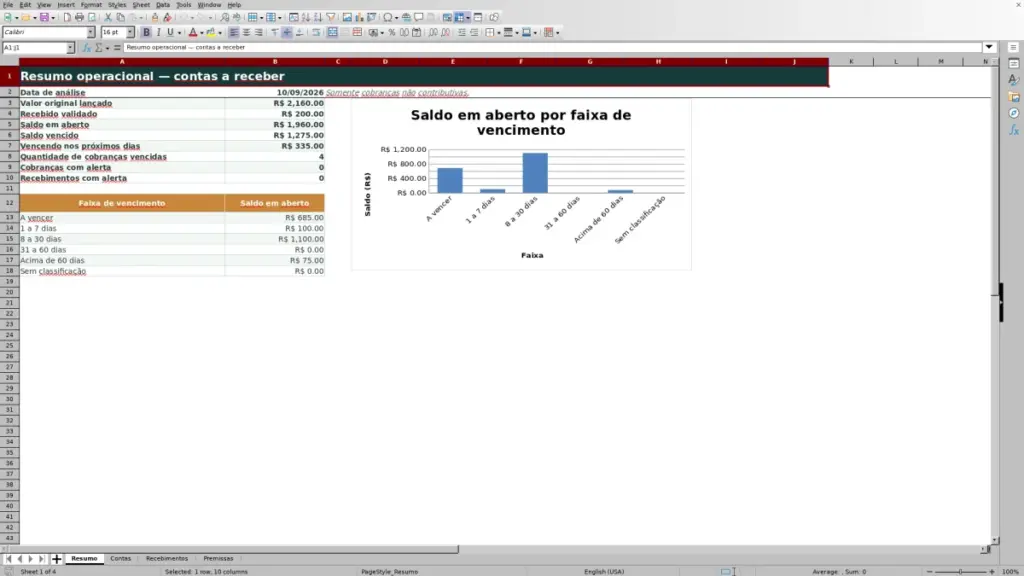Open the Font Size dropdown arrow
This screenshot has width=1024, height=576.
[130, 32]
